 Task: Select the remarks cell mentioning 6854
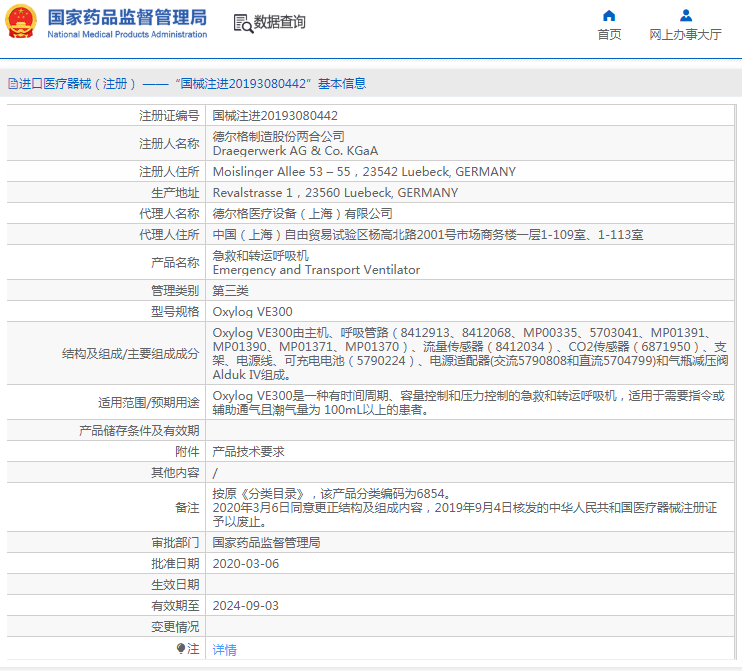click(x=470, y=507)
